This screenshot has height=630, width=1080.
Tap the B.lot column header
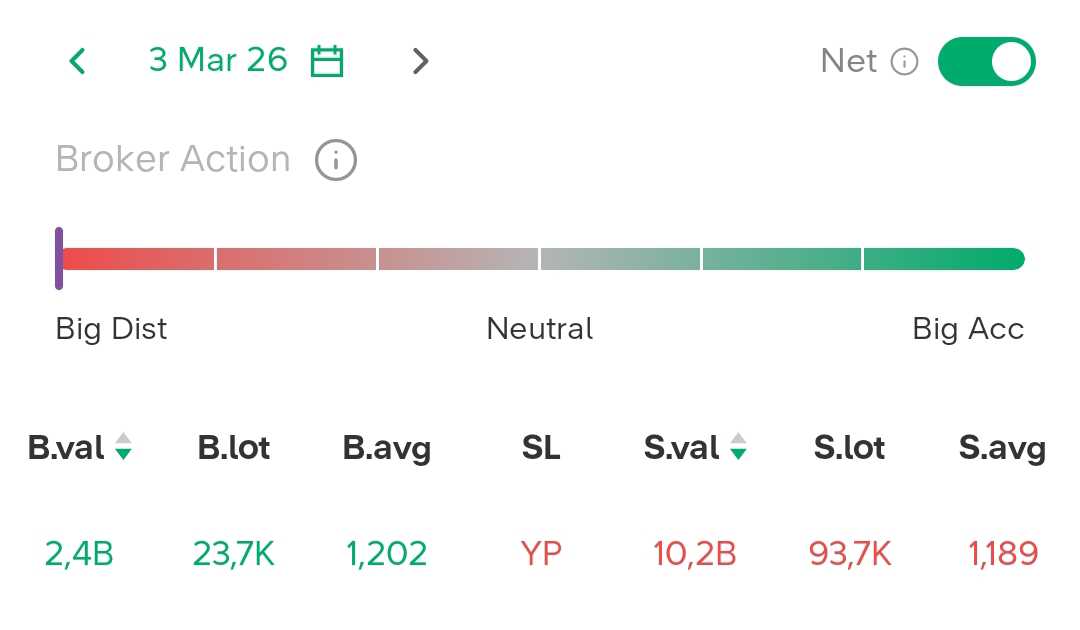tap(234, 448)
